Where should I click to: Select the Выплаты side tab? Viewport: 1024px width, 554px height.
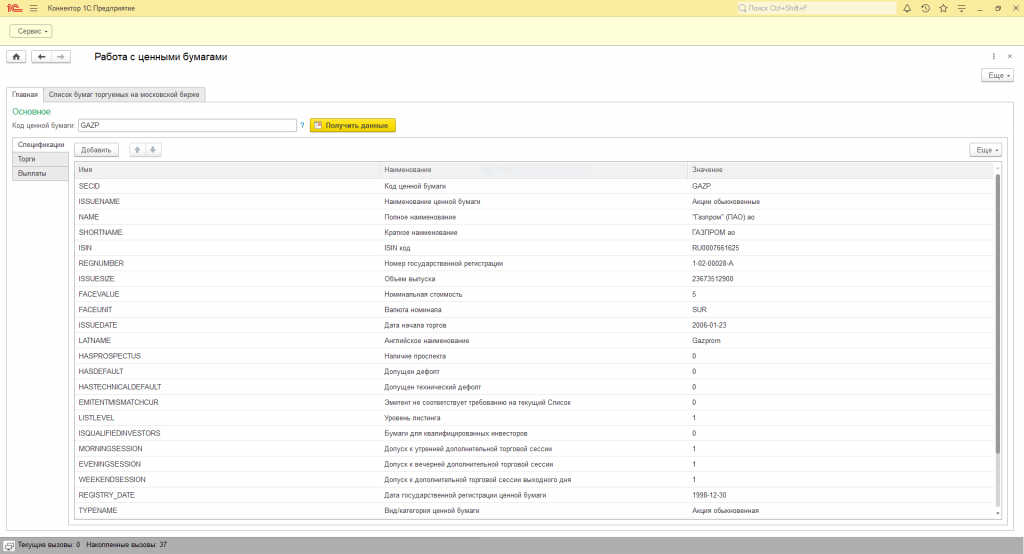[40, 173]
